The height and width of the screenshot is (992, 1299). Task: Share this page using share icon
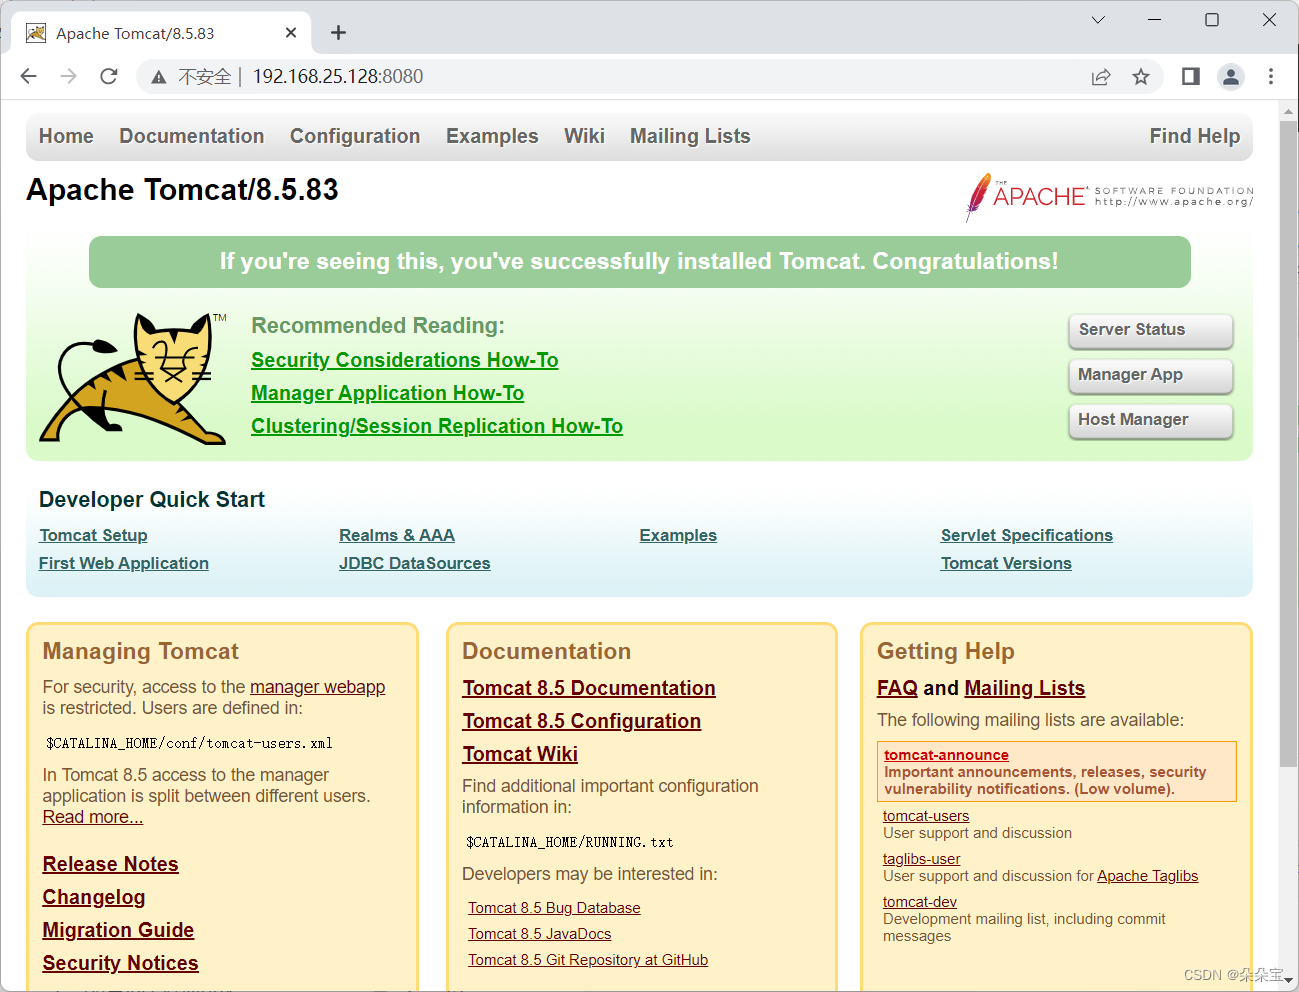[1101, 77]
